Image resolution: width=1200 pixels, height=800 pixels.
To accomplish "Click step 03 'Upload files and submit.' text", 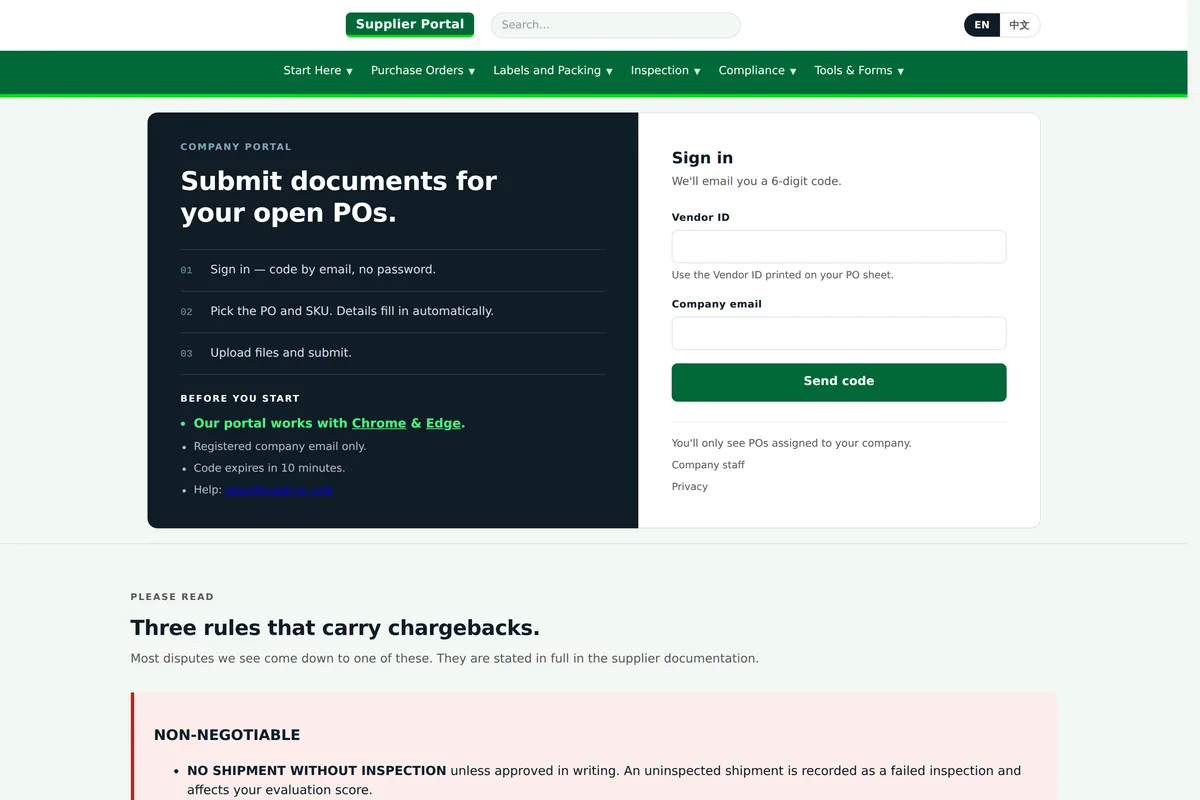I will click(281, 353).
